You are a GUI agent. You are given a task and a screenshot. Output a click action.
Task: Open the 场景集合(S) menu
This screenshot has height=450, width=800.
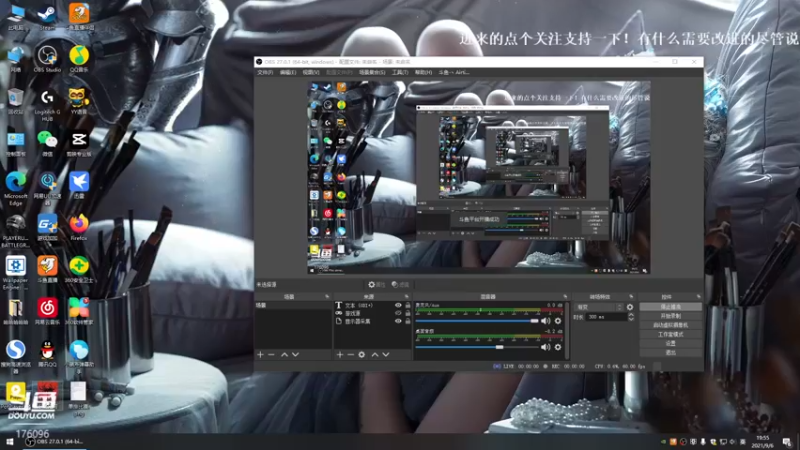coord(372,72)
